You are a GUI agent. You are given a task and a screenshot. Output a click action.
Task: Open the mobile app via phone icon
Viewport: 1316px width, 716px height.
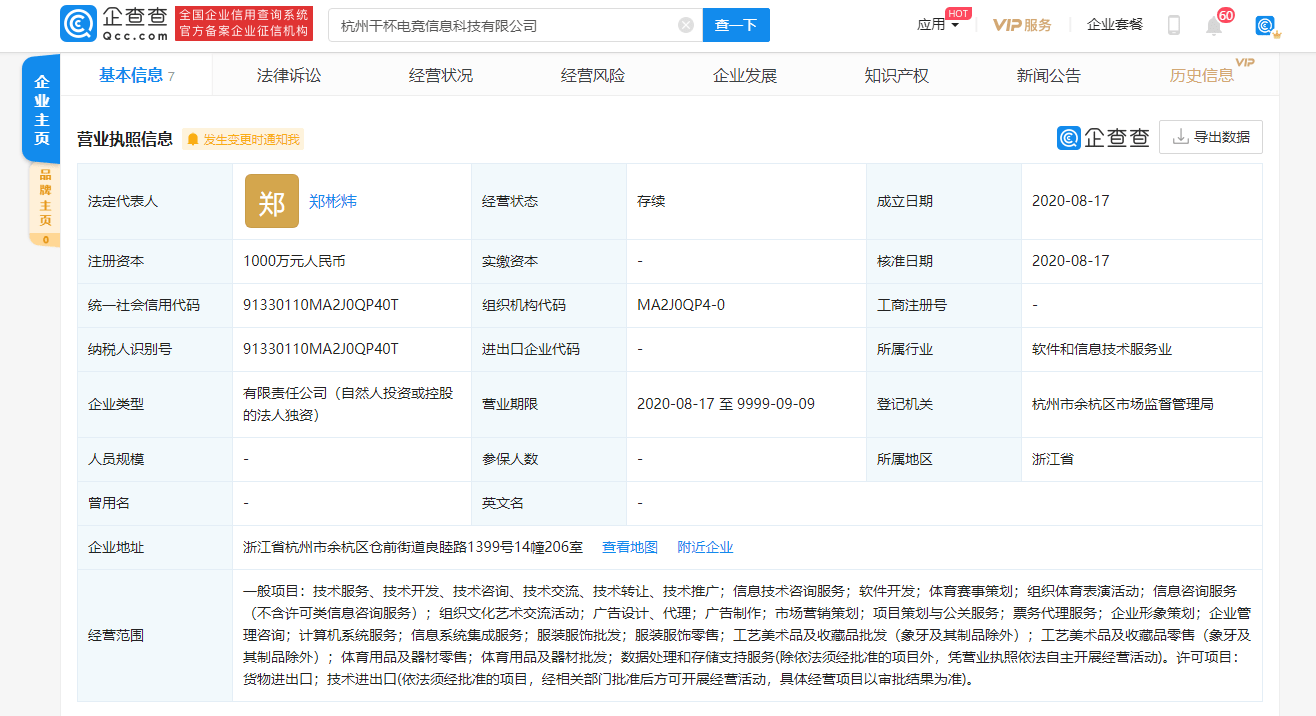point(1172,25)
